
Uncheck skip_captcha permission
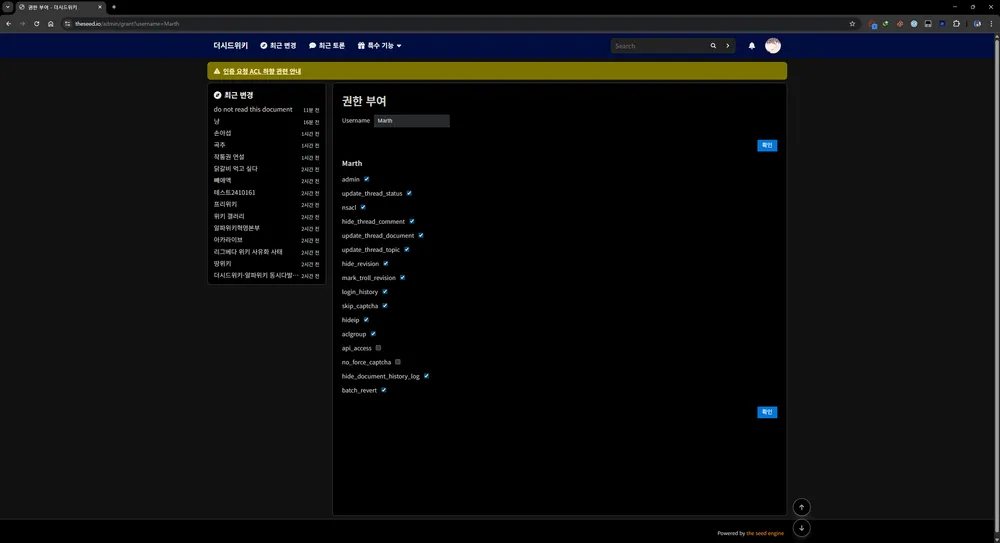(385, 306)
